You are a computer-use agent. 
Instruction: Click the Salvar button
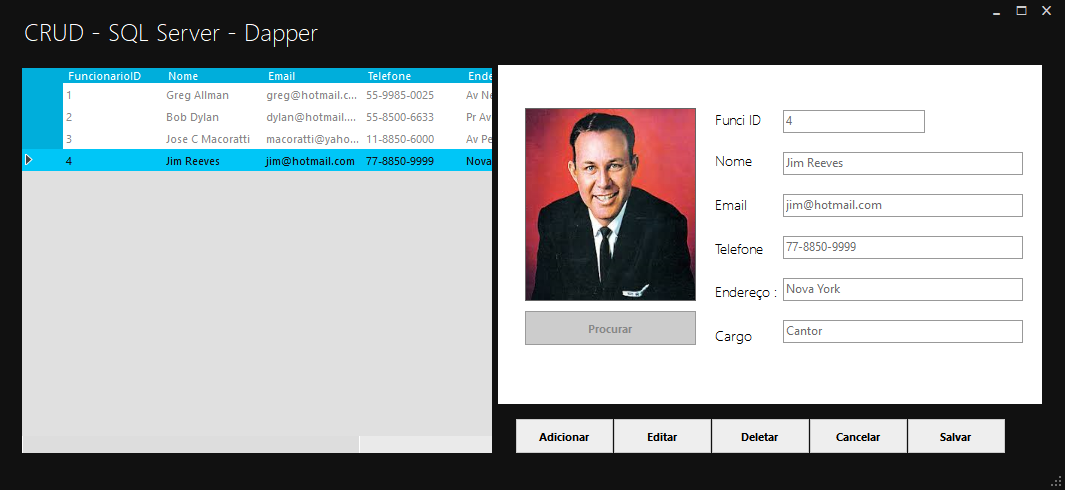click(x=956, y=436)
